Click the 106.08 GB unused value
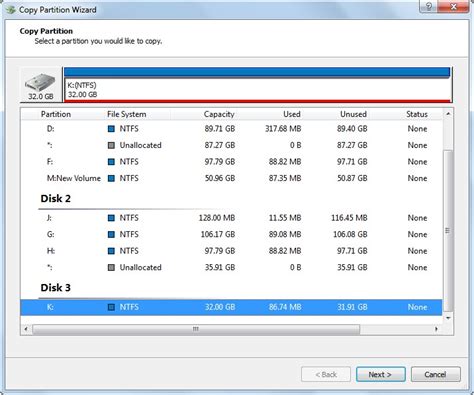The width and height of the screenshot is (474, 395). point(350,234)
